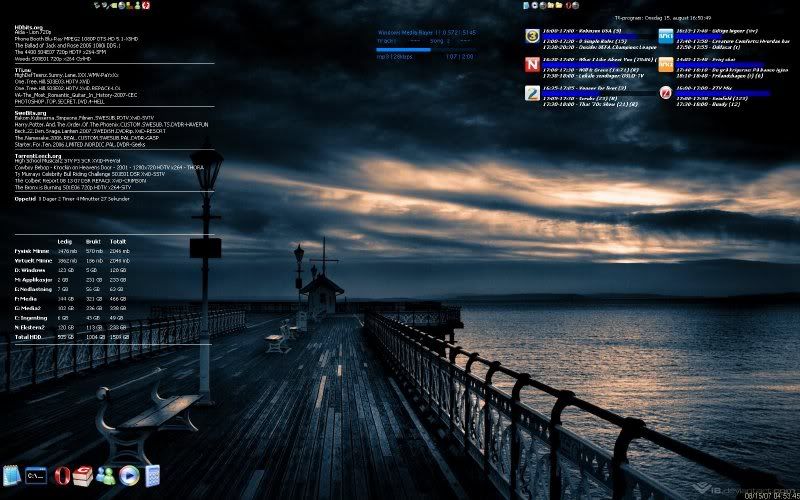Open the SweBits.org feed header
Image resolution: width=800 pixels, height=500 pixels.
tap(31, 113)
